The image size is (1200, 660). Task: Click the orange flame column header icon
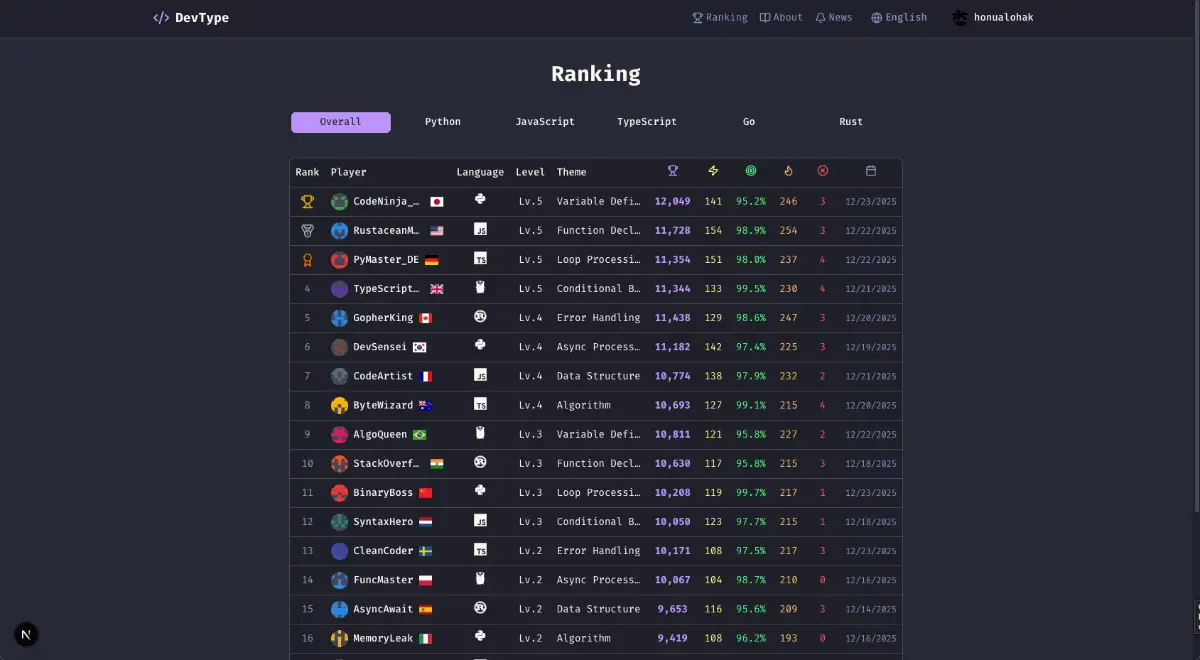tap(788, 171)
